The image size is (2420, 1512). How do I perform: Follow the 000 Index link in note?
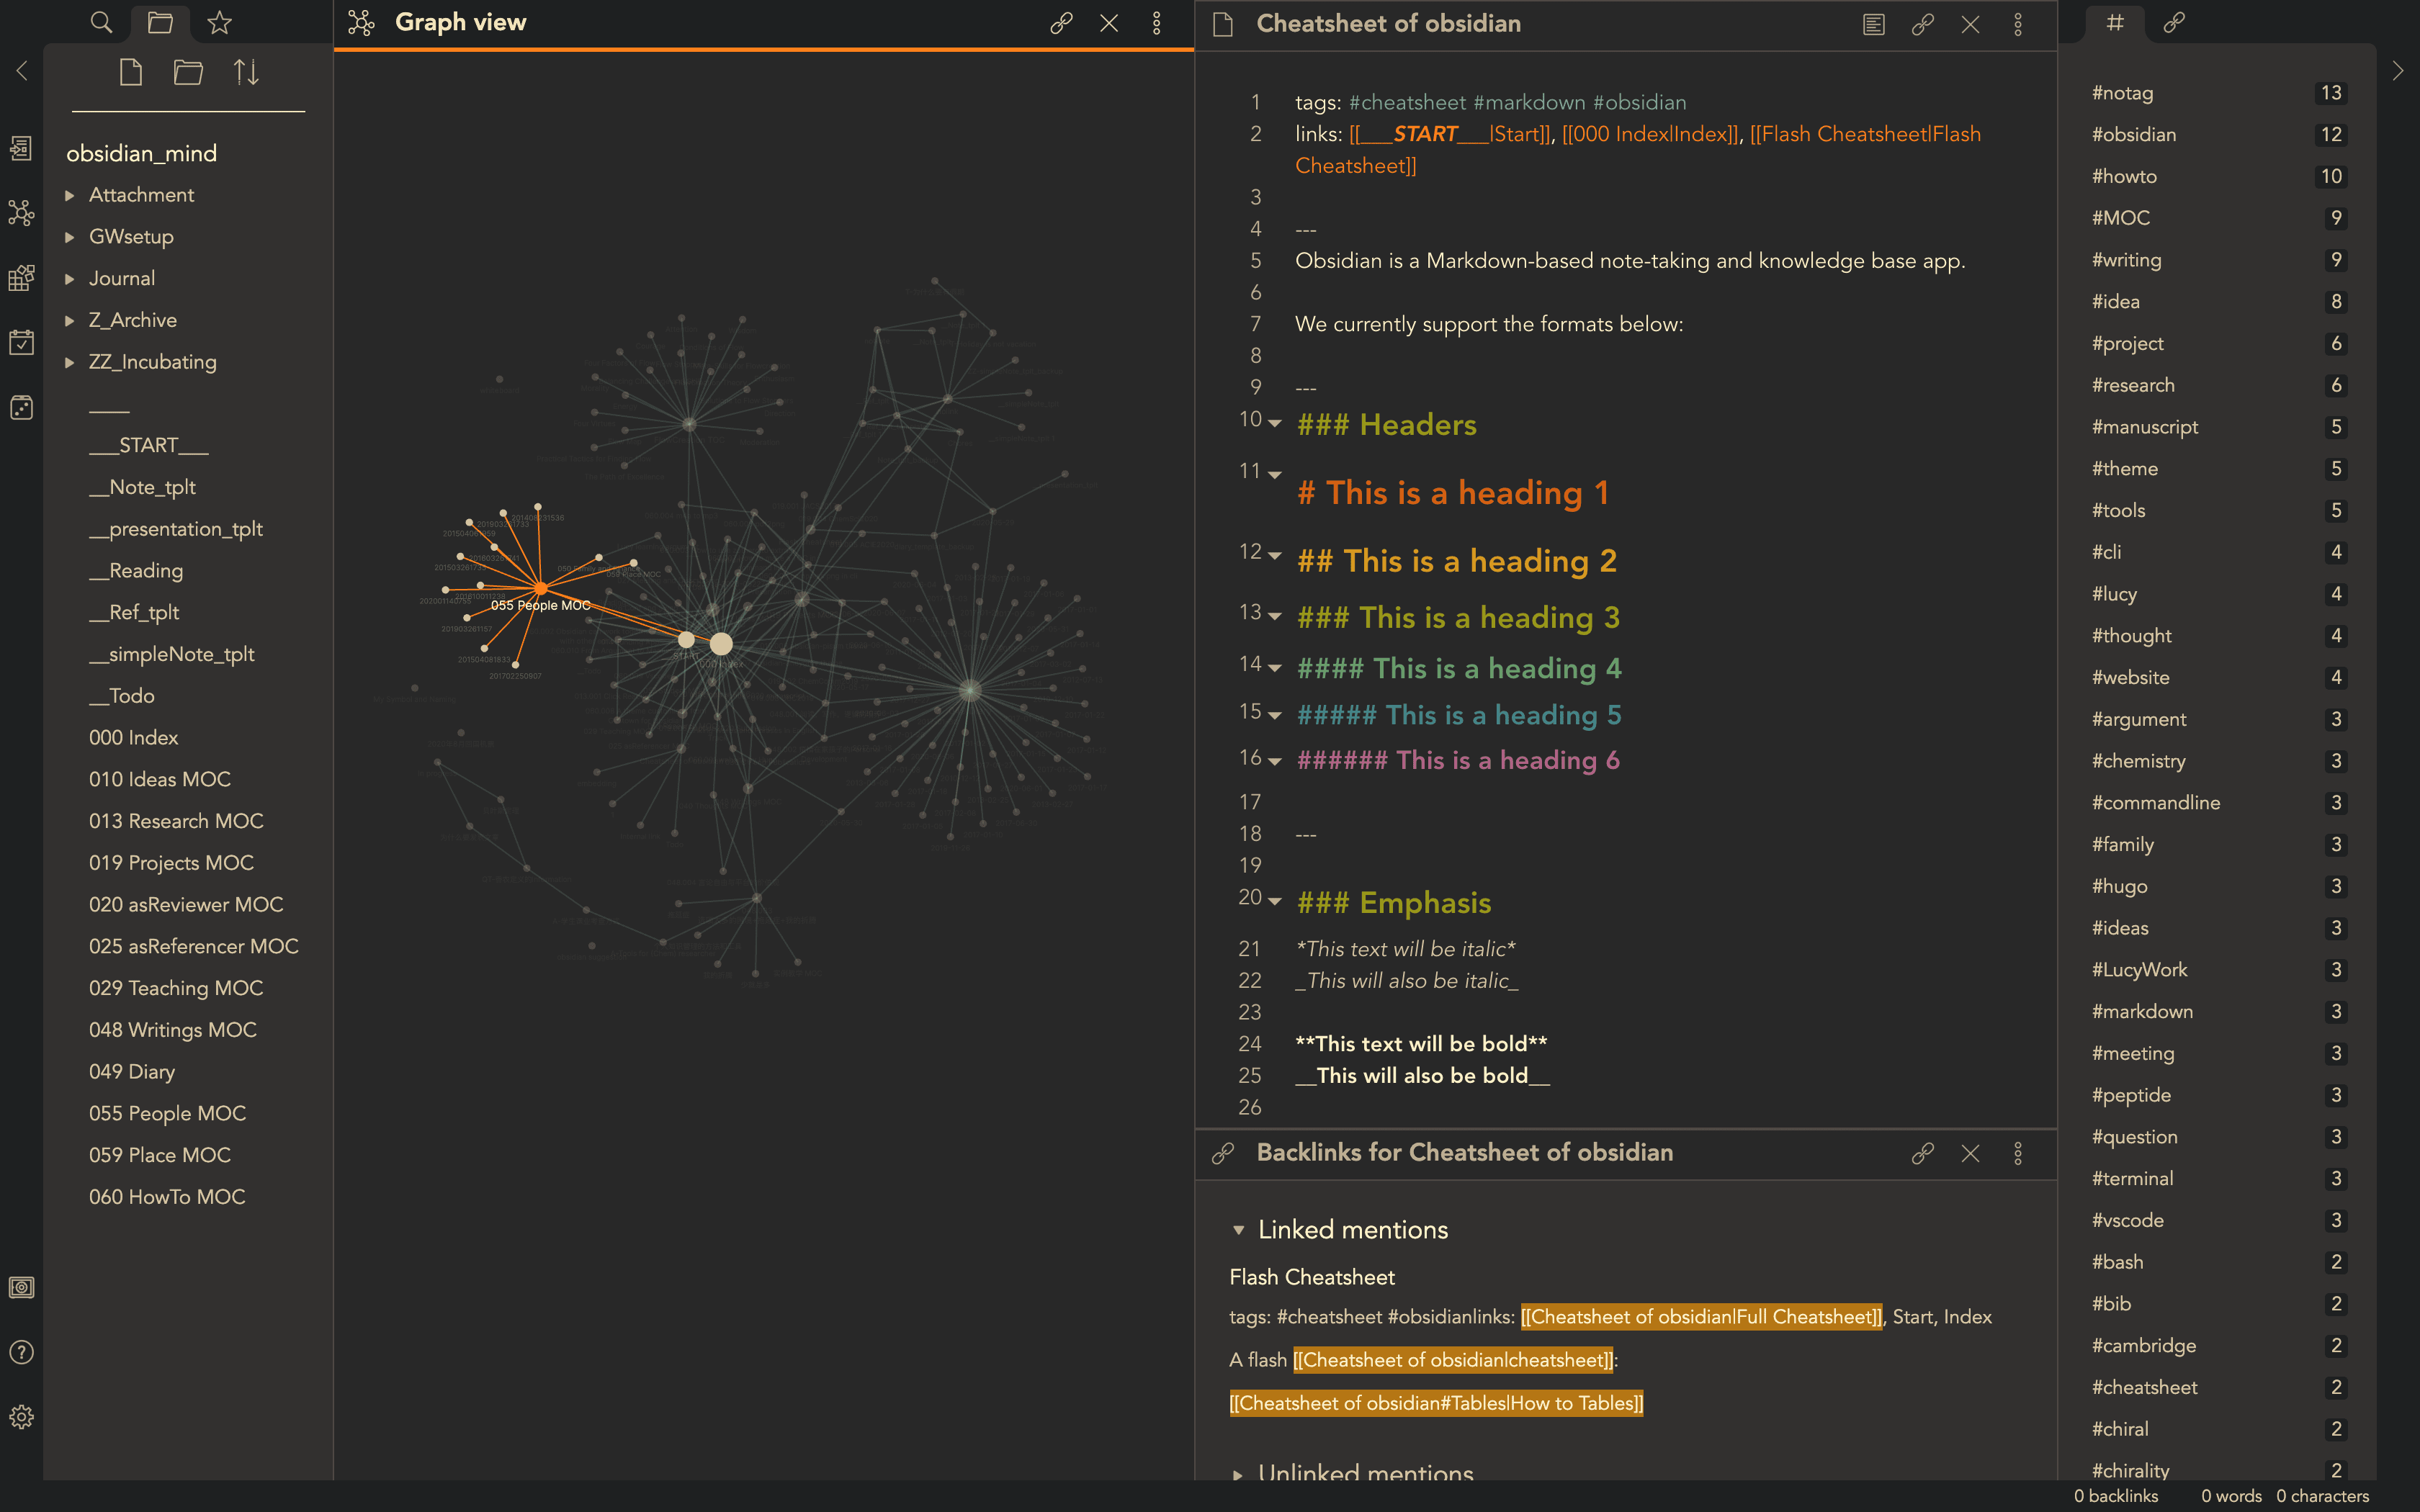pos(1650,134)
